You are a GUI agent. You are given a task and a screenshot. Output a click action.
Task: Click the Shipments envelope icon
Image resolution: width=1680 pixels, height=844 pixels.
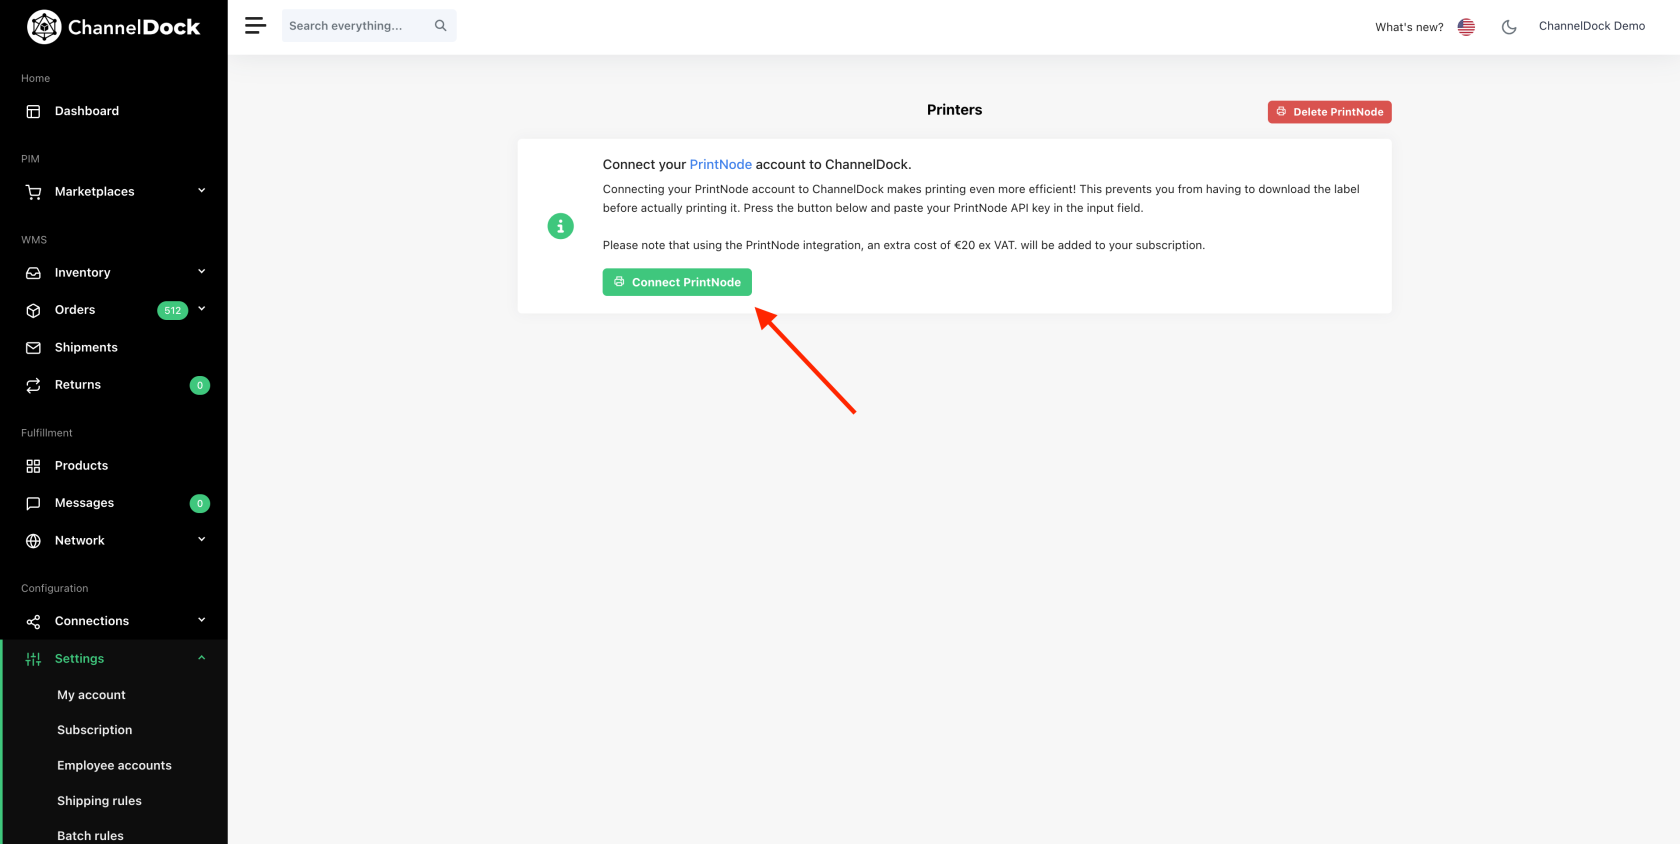(x=33, y=348)
